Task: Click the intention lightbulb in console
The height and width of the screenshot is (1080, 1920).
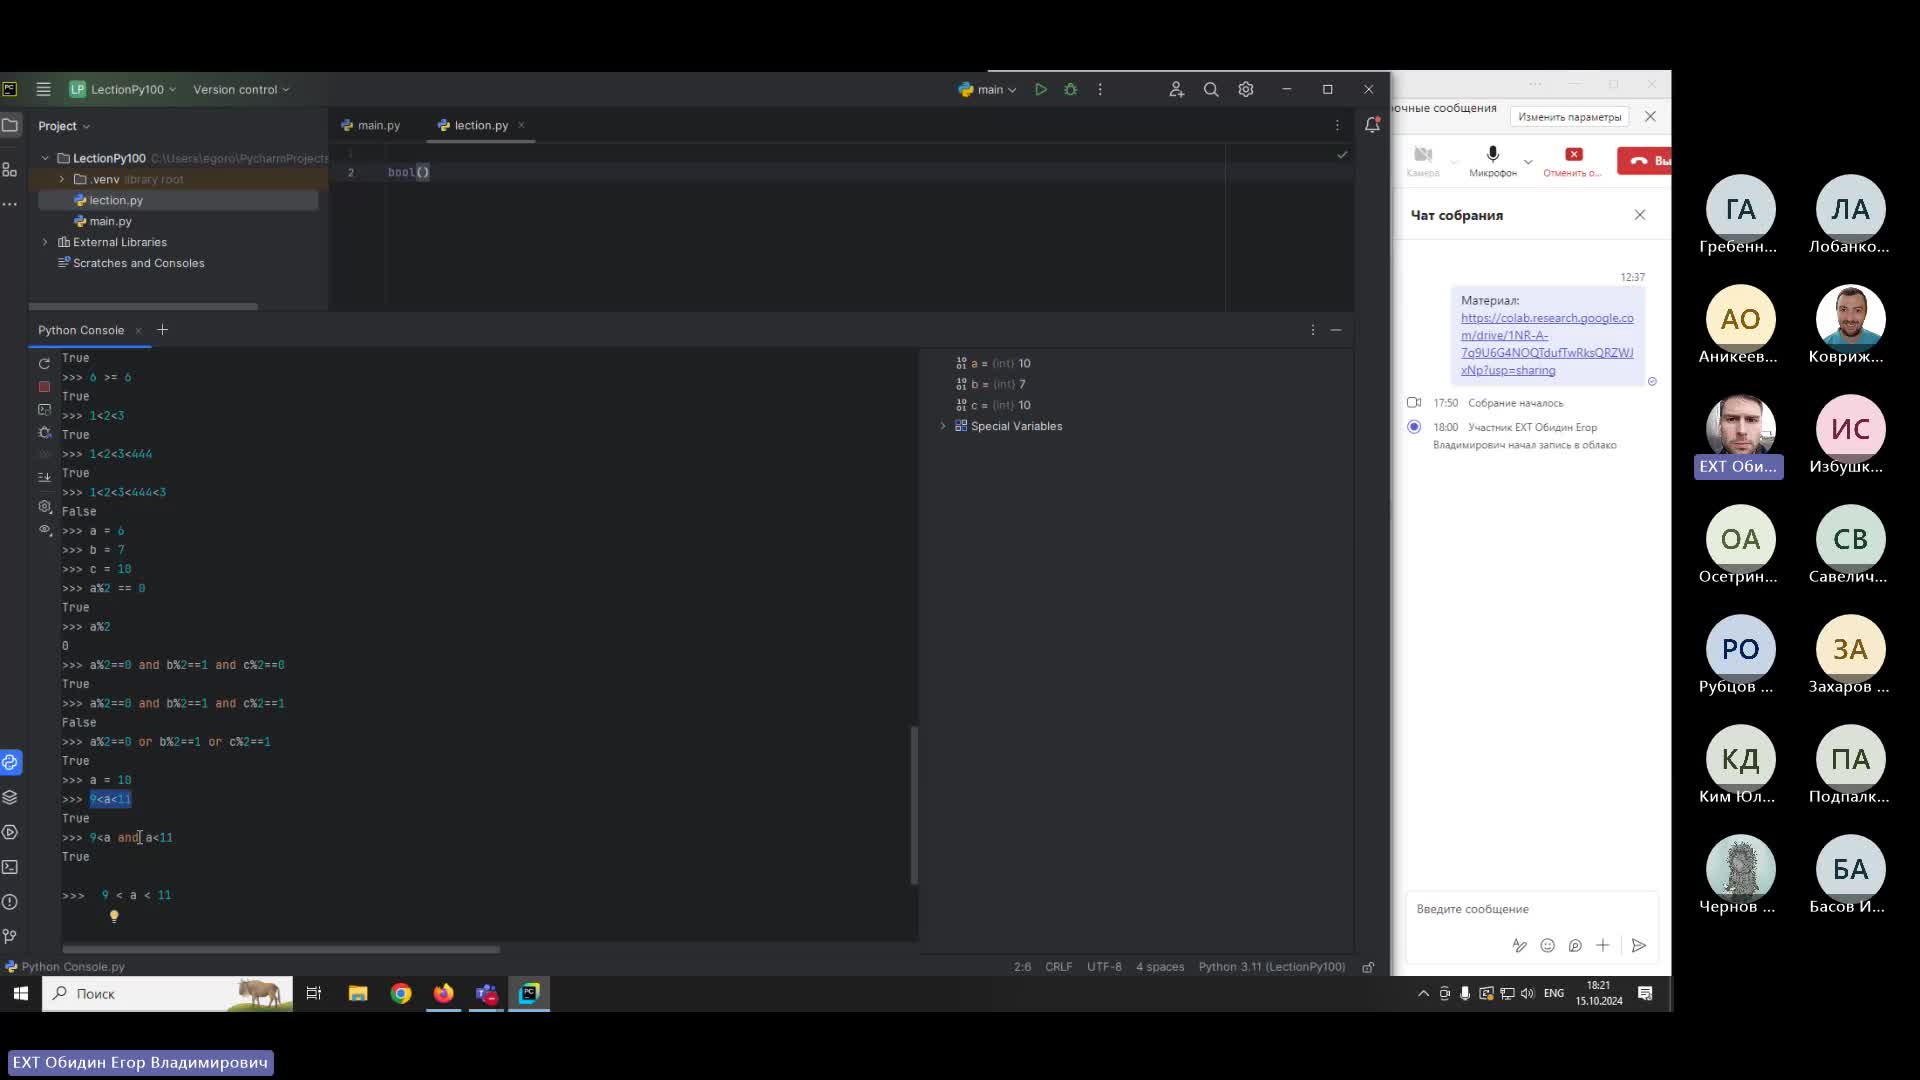Action: (114, 916)
